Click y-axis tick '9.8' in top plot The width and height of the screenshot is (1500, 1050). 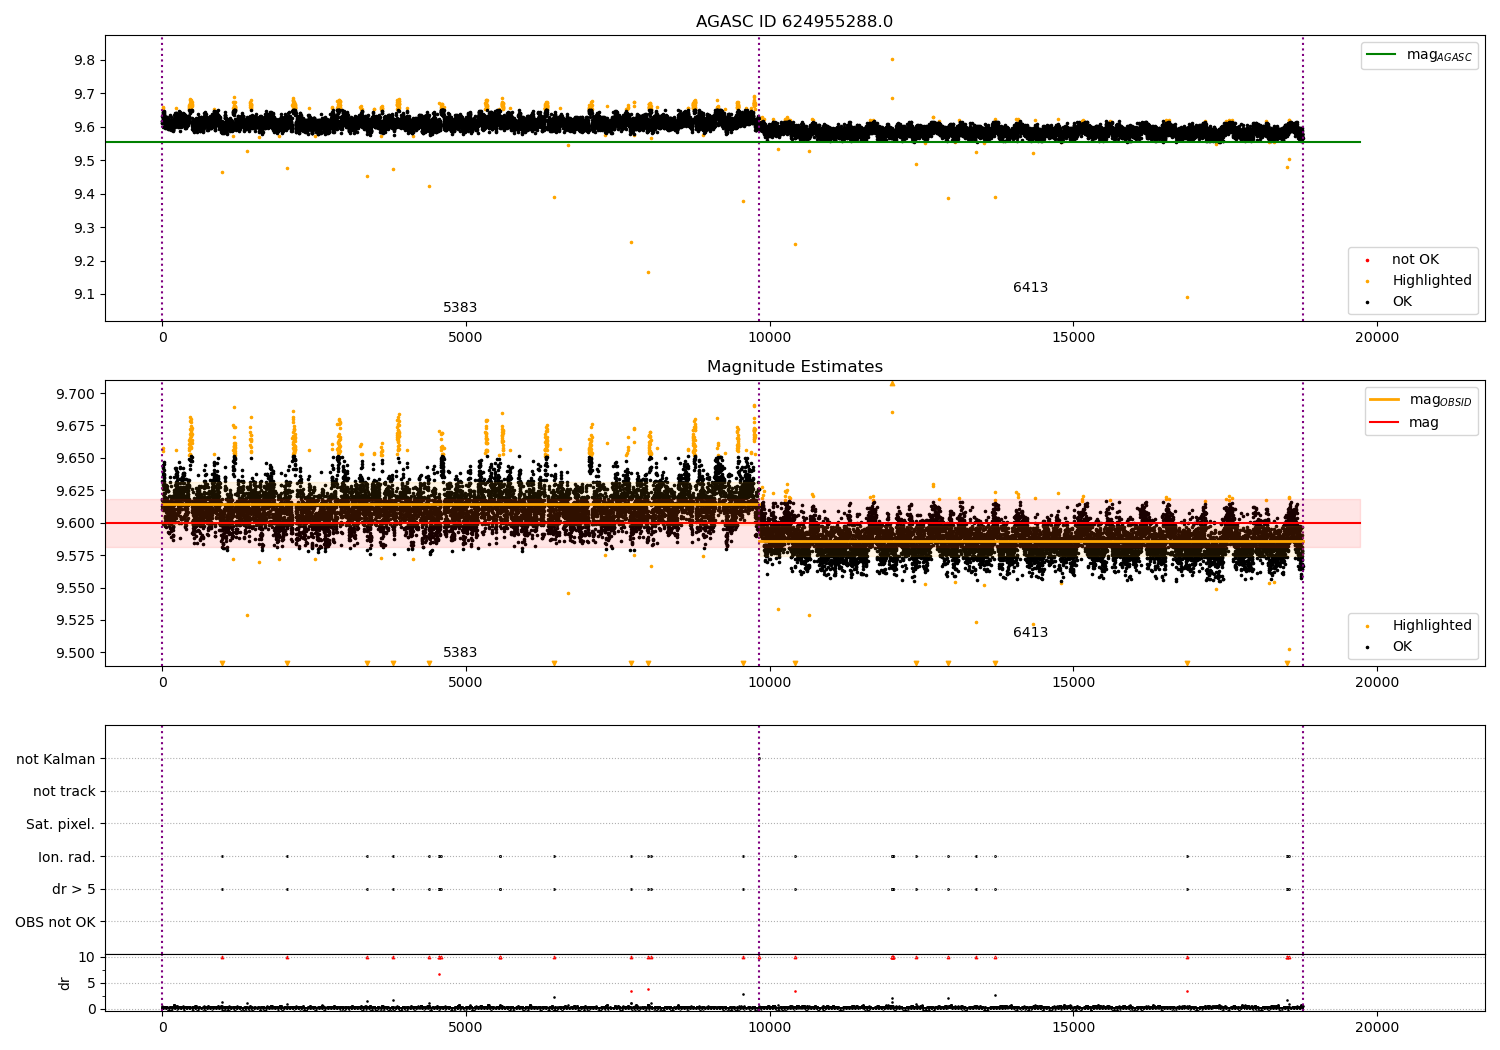pos(84,61)
